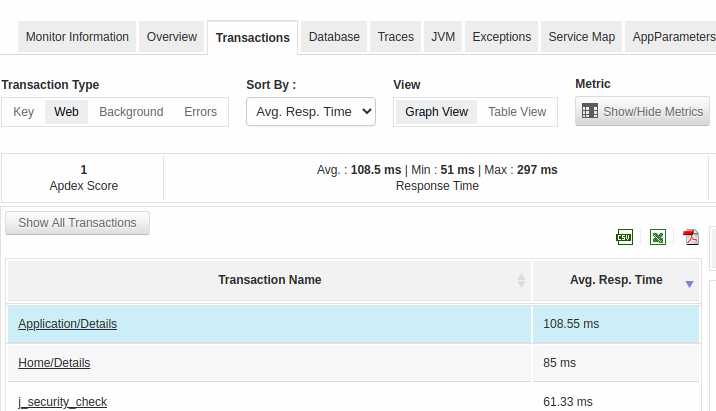Go to the Exceptions tab
Viewport: 716px width, 411px height.
[x=502, y=37]
